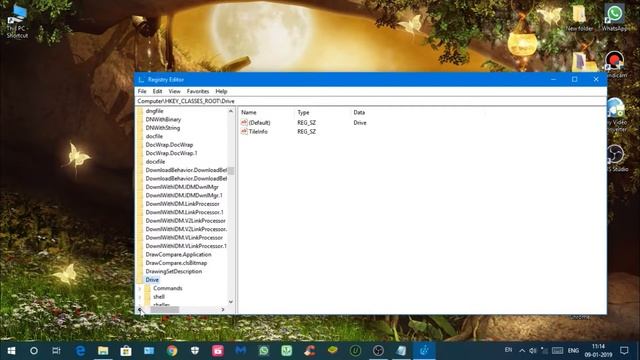Select the (Default) value name
The height and width of the screenshot is (360, 640).
(x=260, y=123)
